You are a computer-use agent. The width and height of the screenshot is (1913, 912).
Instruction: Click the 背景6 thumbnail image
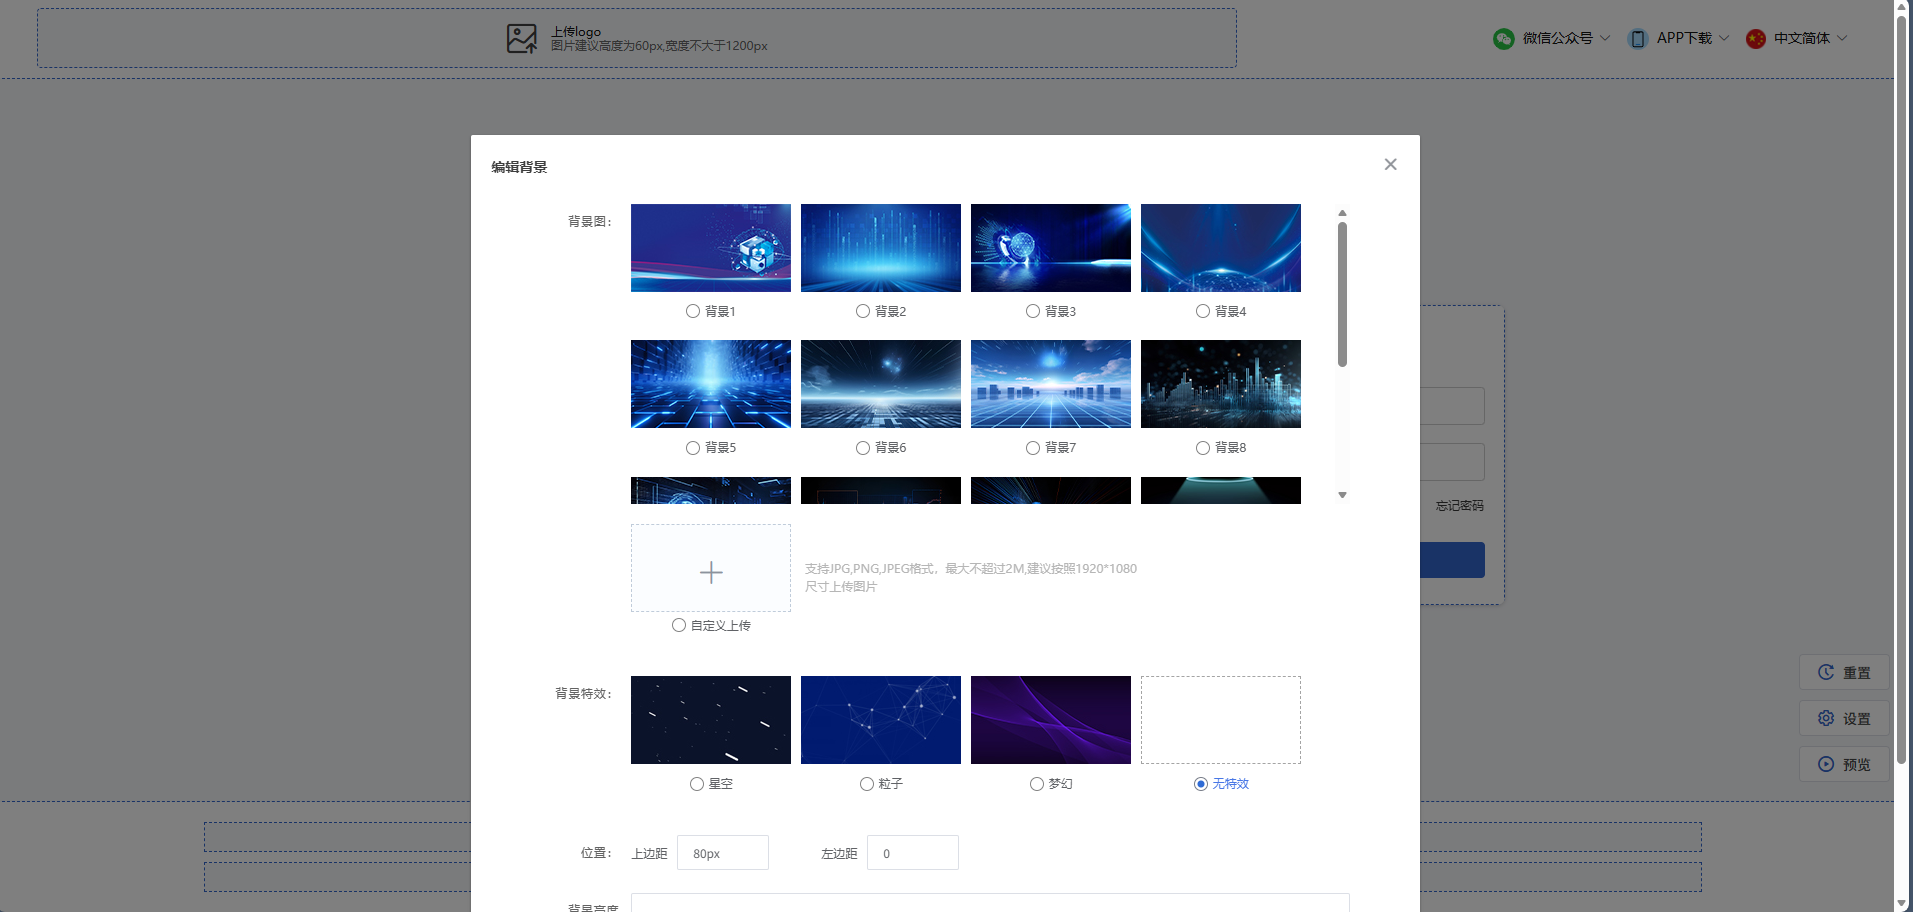pos(881,384)
